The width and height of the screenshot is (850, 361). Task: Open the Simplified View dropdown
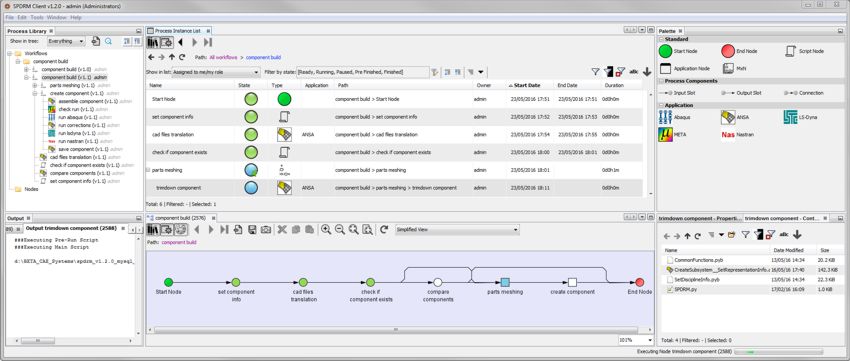[x=457, y=230]
